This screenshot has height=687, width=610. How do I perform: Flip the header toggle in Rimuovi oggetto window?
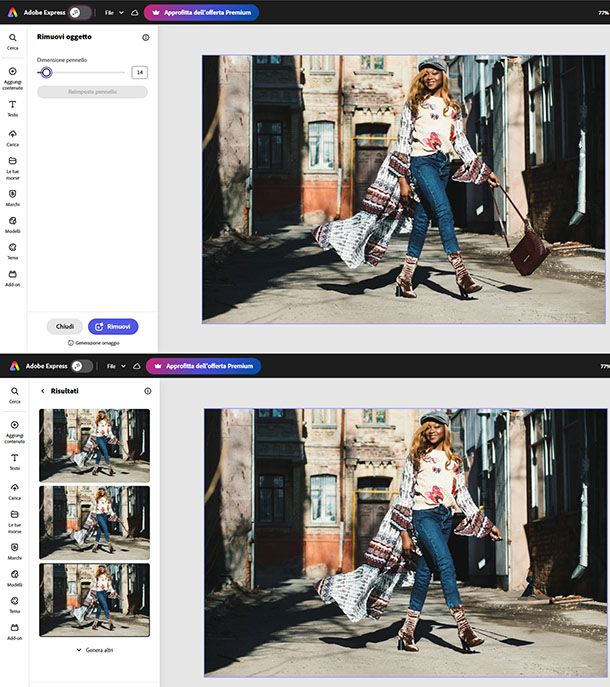click(80, 13)
